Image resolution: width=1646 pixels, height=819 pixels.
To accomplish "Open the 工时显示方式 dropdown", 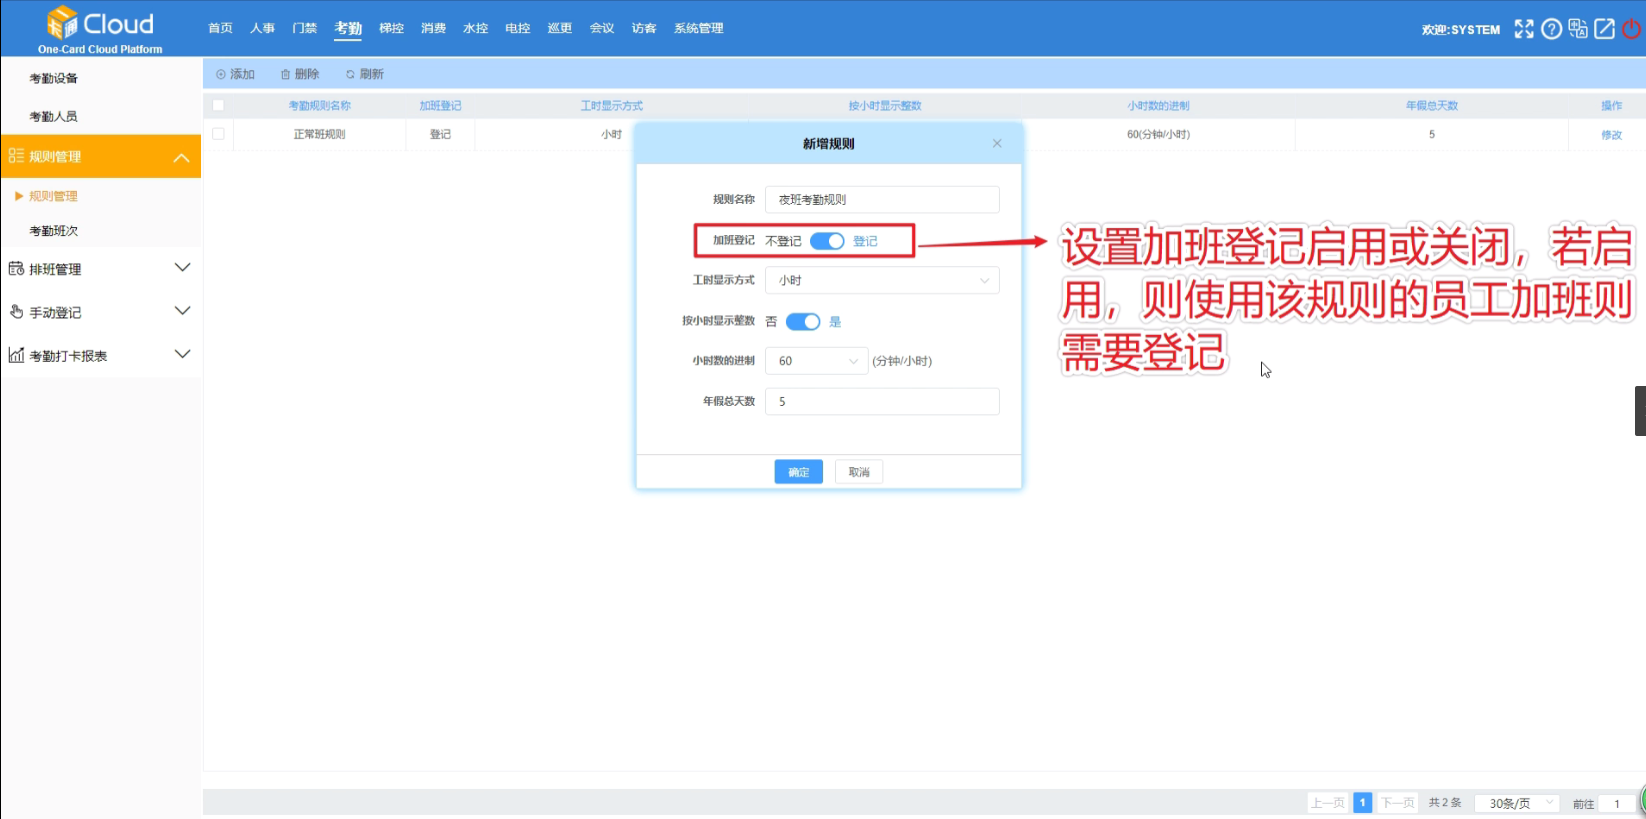I will click(x=881, y=281).
